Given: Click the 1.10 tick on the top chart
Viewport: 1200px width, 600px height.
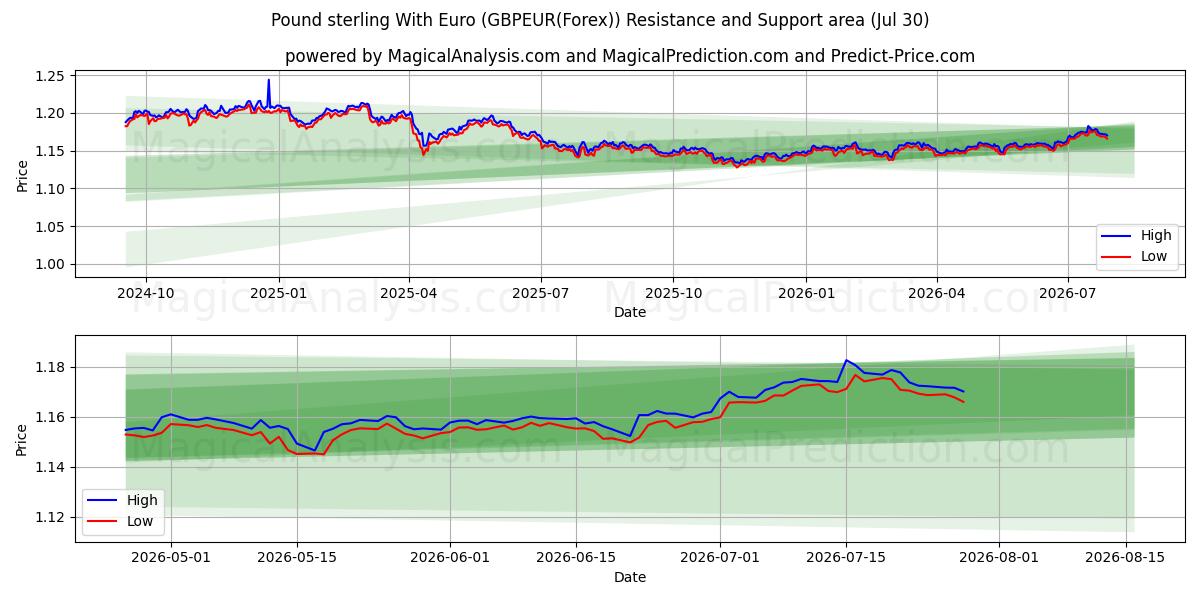Looking at the screenshot, I should [x=50, y=189].
